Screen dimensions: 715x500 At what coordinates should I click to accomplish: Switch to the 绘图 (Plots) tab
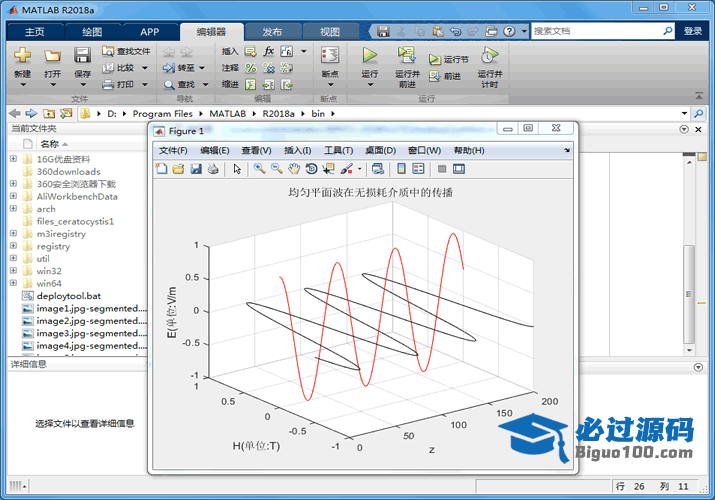(92, 32)
